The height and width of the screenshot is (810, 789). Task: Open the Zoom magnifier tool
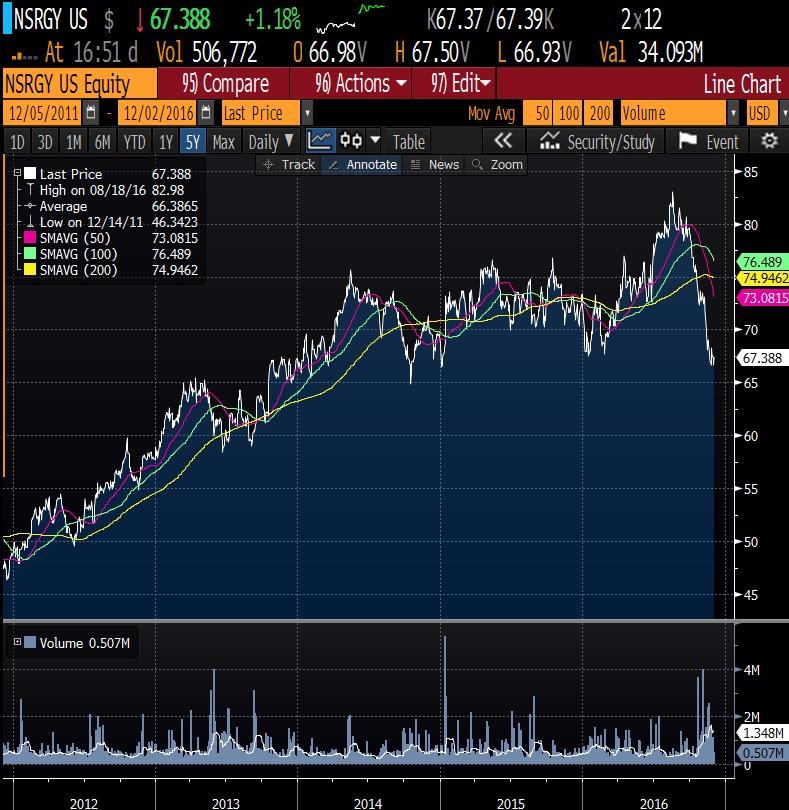pyautogui.click(x=497, y=164)
